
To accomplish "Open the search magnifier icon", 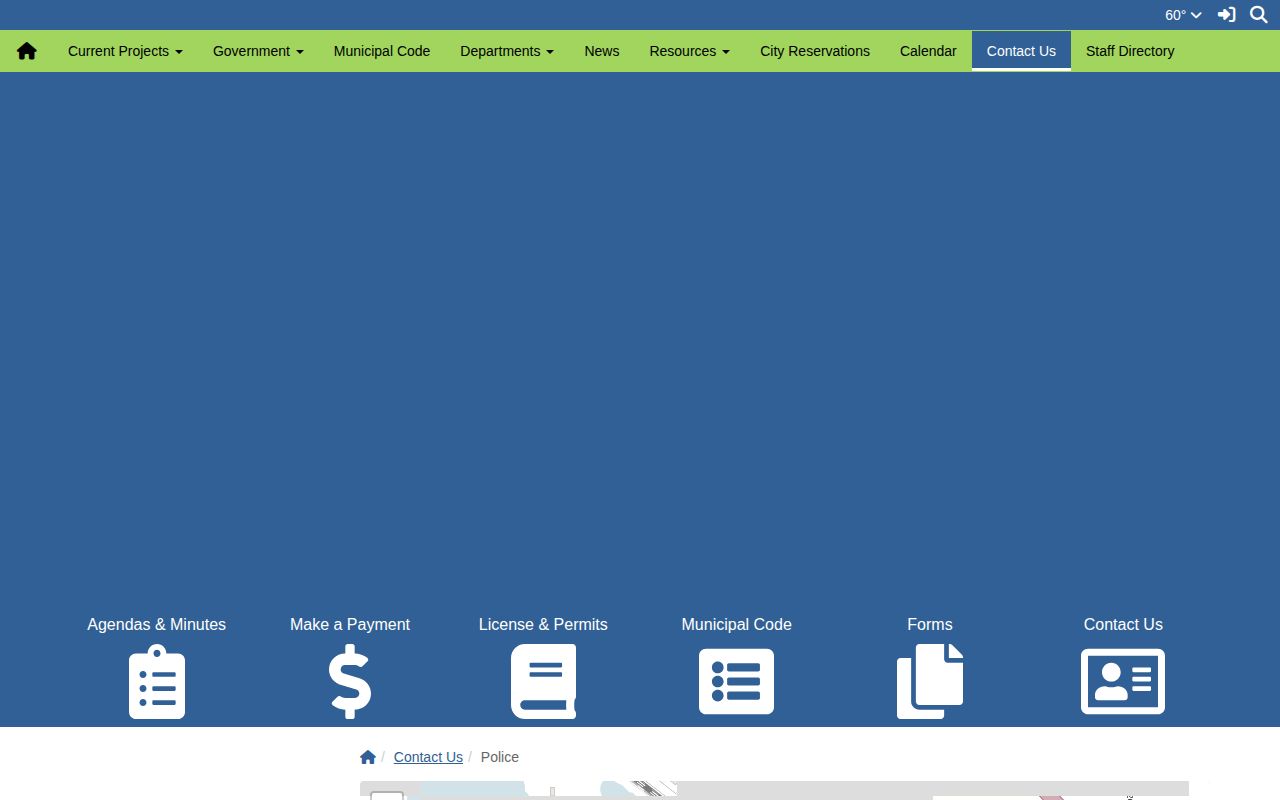I will pyautogui.click(x=1259, y=15).
